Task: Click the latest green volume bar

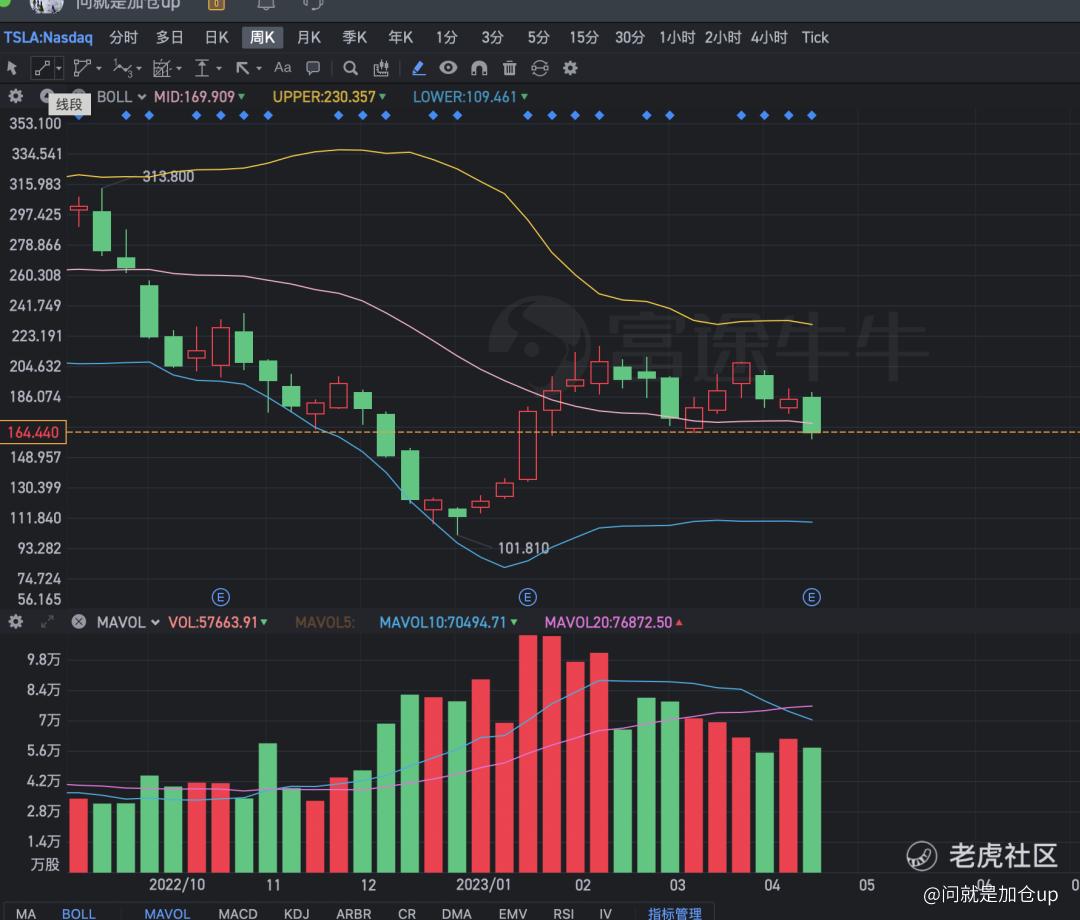Action: point(812,811)
